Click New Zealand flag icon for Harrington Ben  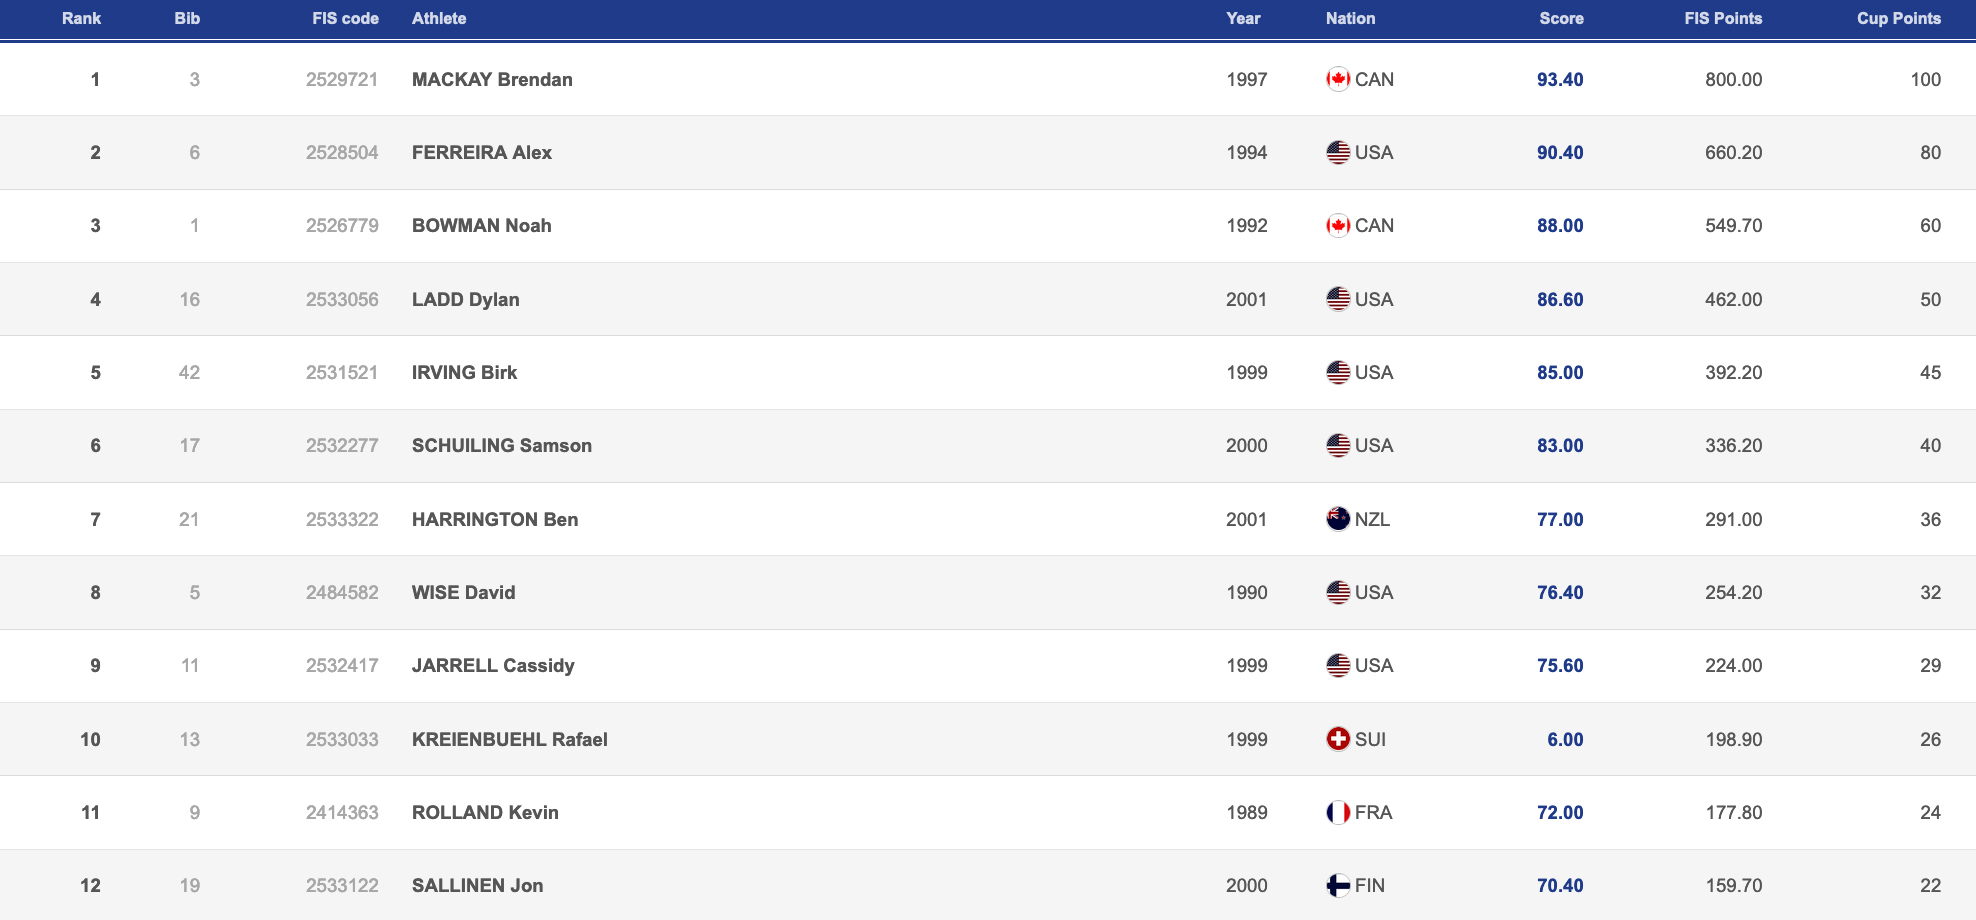1338,519
